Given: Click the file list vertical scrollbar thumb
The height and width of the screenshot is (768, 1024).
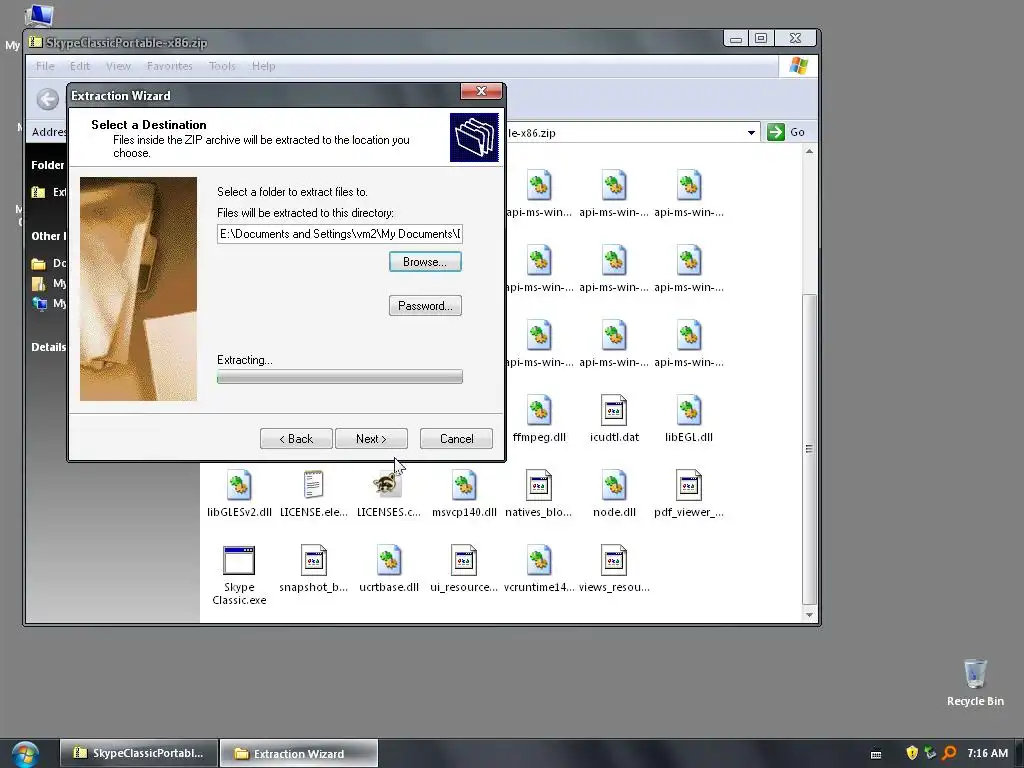Looking at the screenshot, I should click(809, 449).
